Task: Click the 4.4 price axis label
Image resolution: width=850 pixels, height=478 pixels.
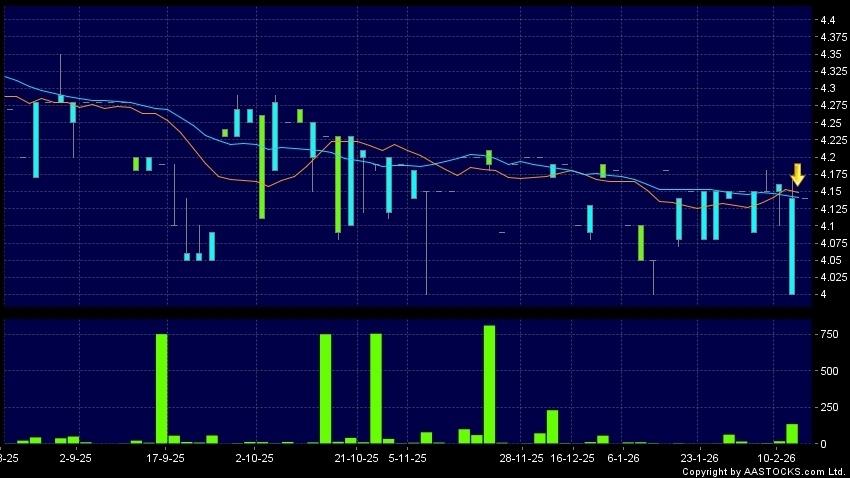Action: point(826,20)
